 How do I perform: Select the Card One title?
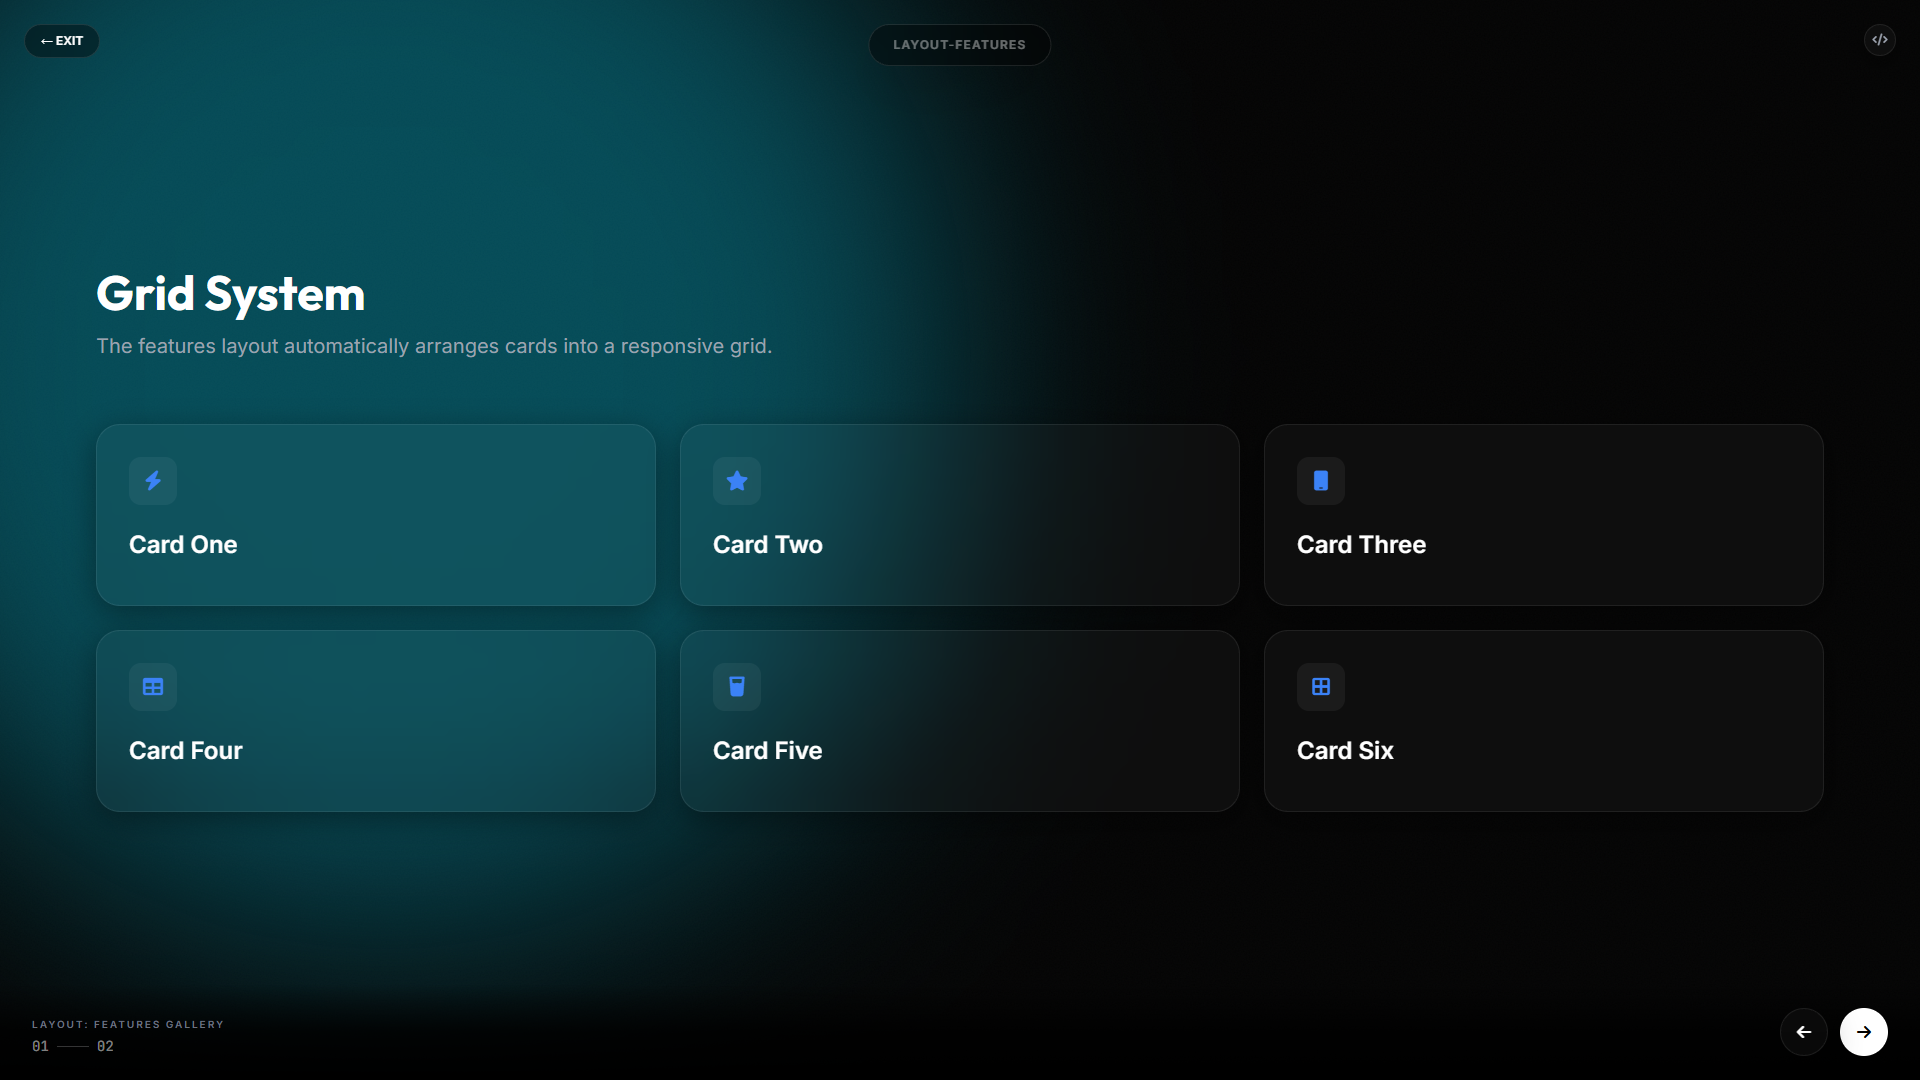(183, 545)
